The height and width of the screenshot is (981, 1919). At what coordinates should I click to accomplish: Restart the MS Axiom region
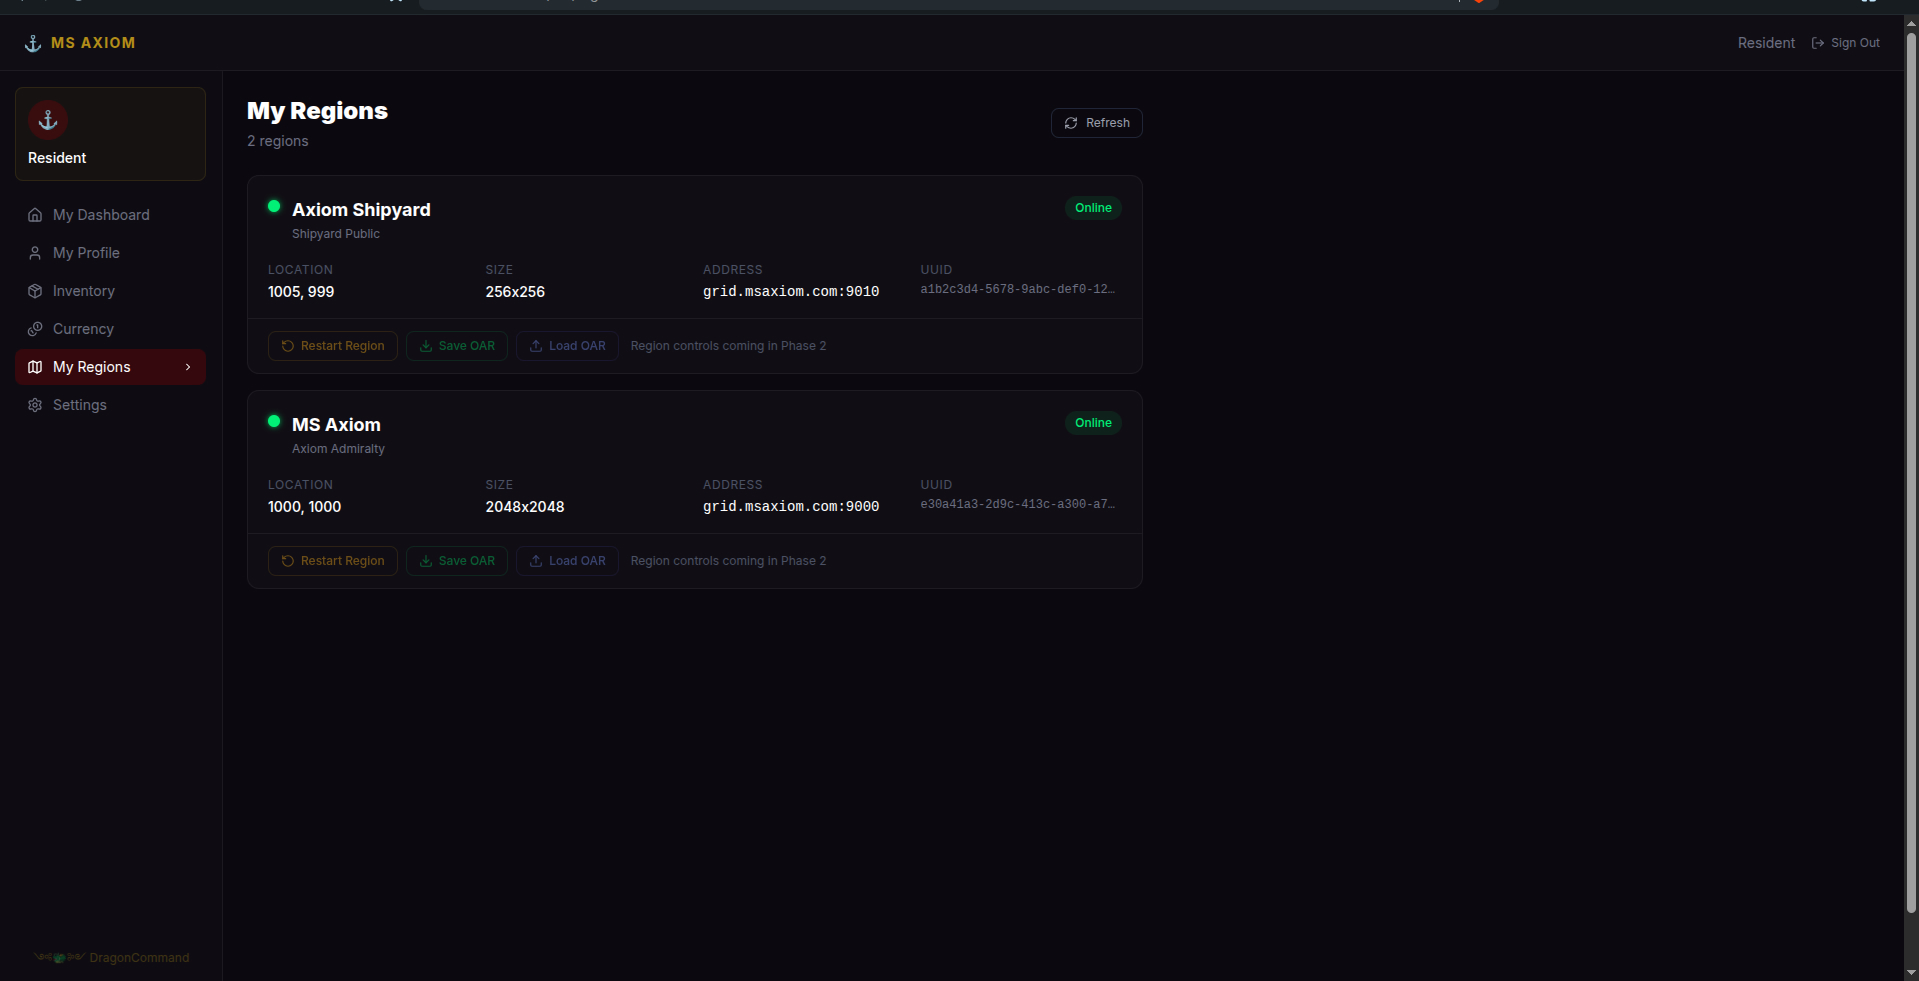pos(333,561)
